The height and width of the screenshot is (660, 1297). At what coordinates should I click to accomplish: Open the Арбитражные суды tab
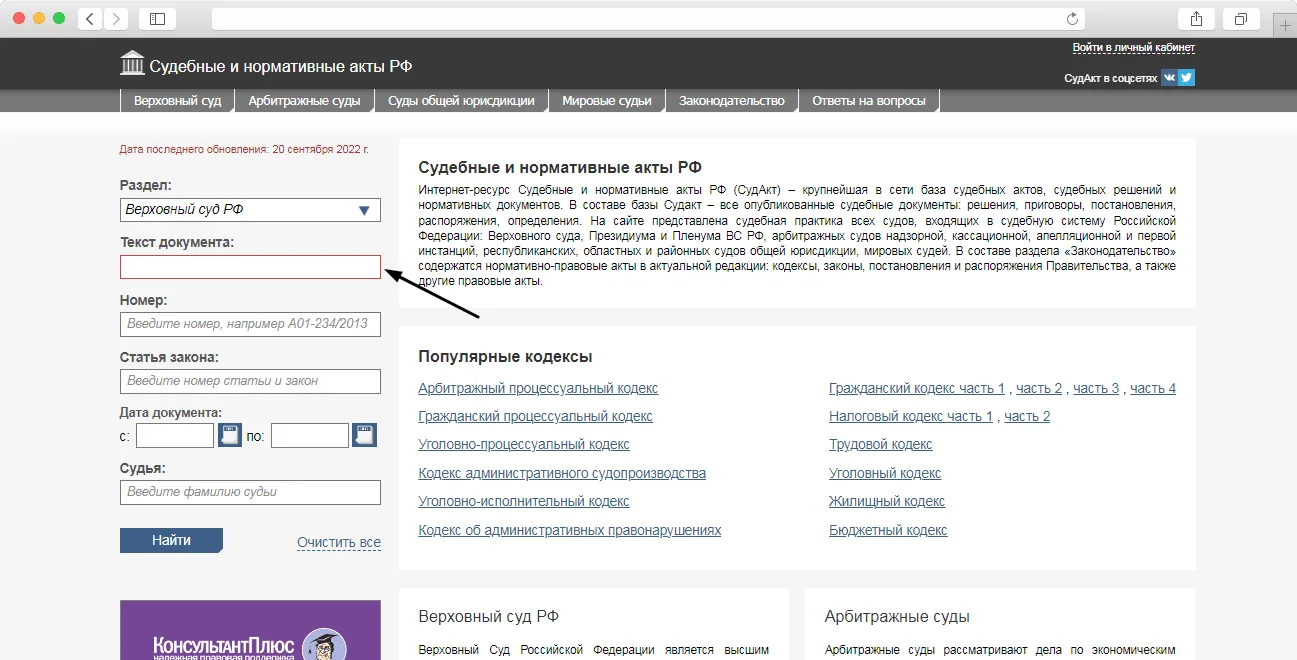(x=305, y=100)
